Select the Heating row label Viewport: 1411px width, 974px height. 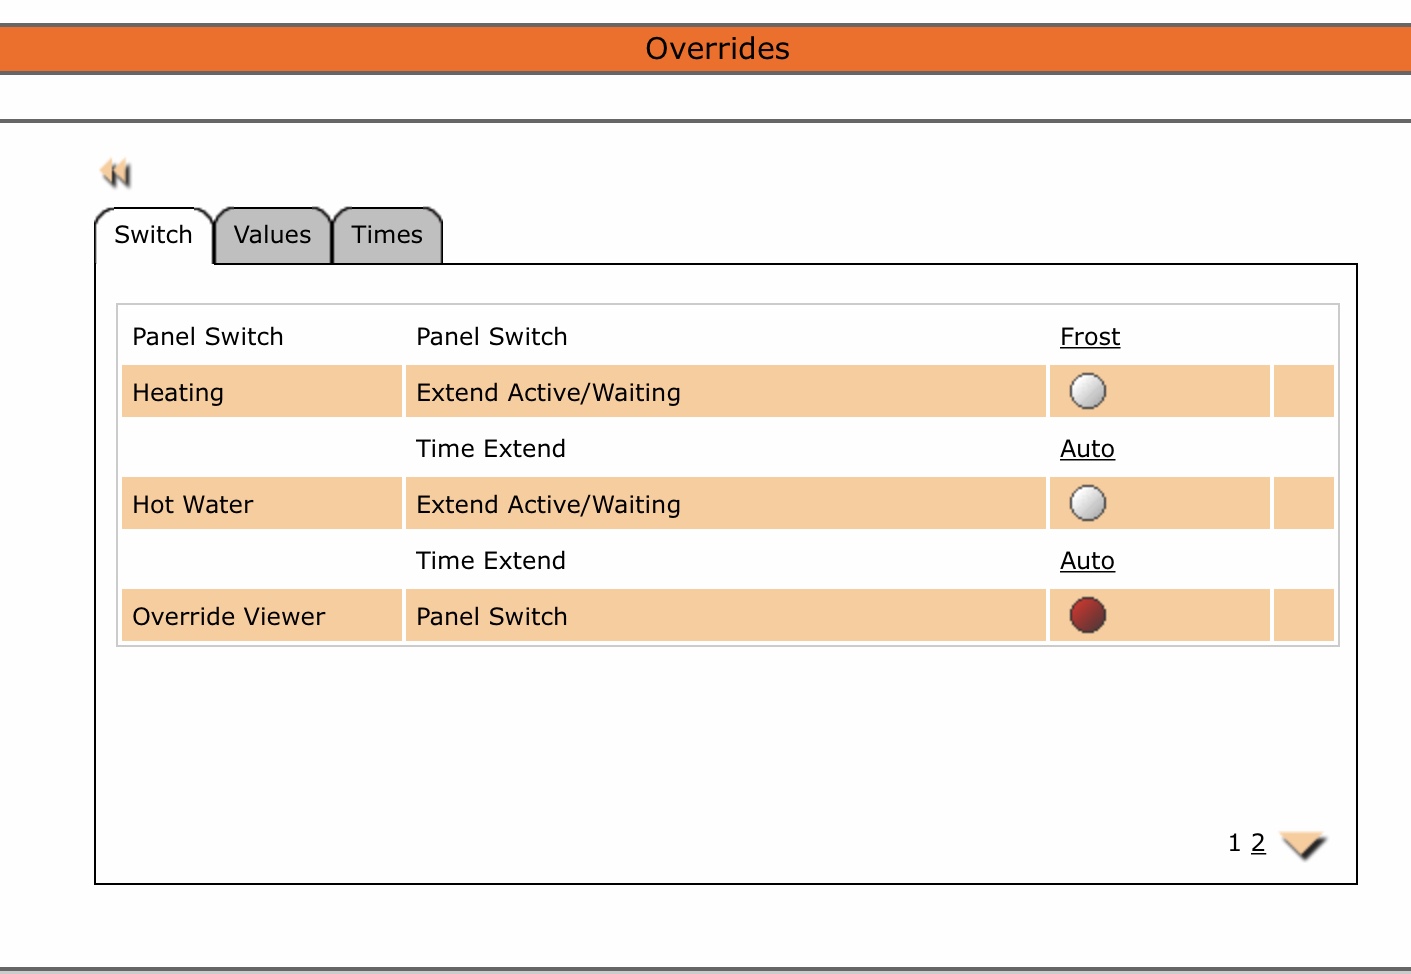178,393
